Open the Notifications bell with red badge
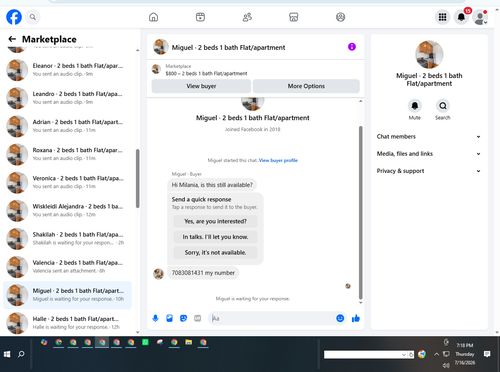 point(461,17)
